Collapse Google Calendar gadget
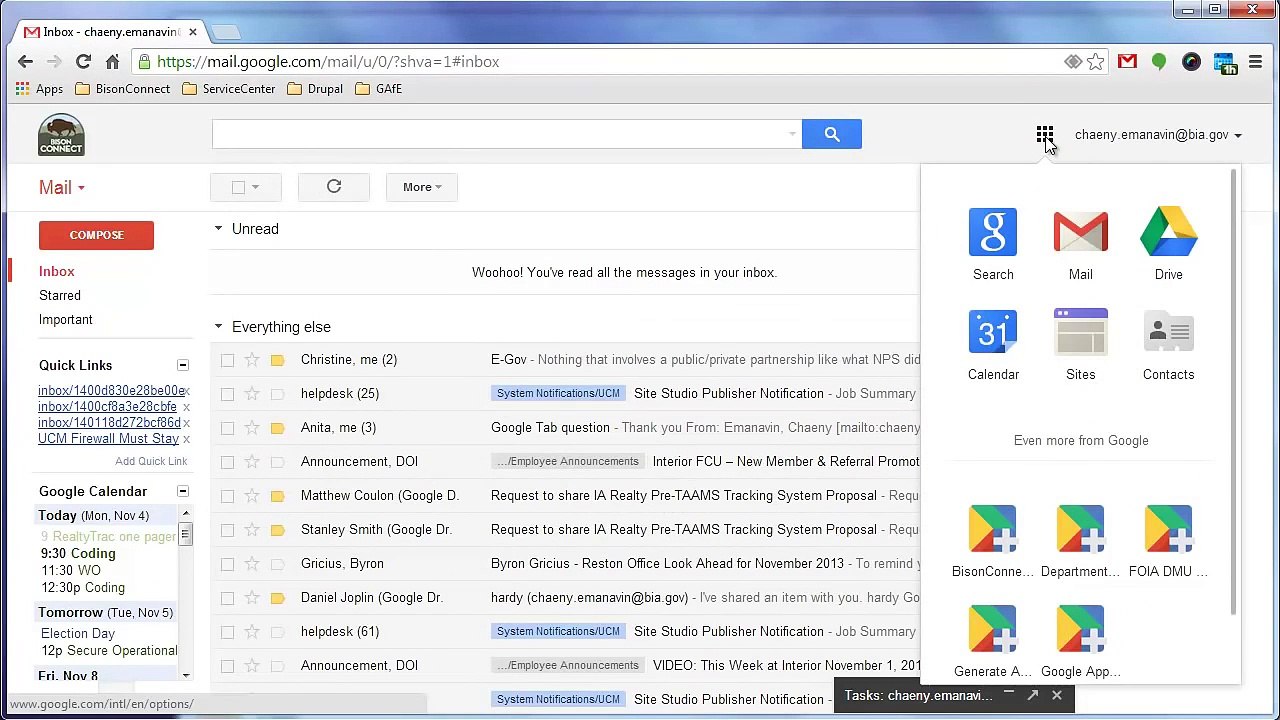Viewport: 1280px width, 720px height. (x=183, y=492)
